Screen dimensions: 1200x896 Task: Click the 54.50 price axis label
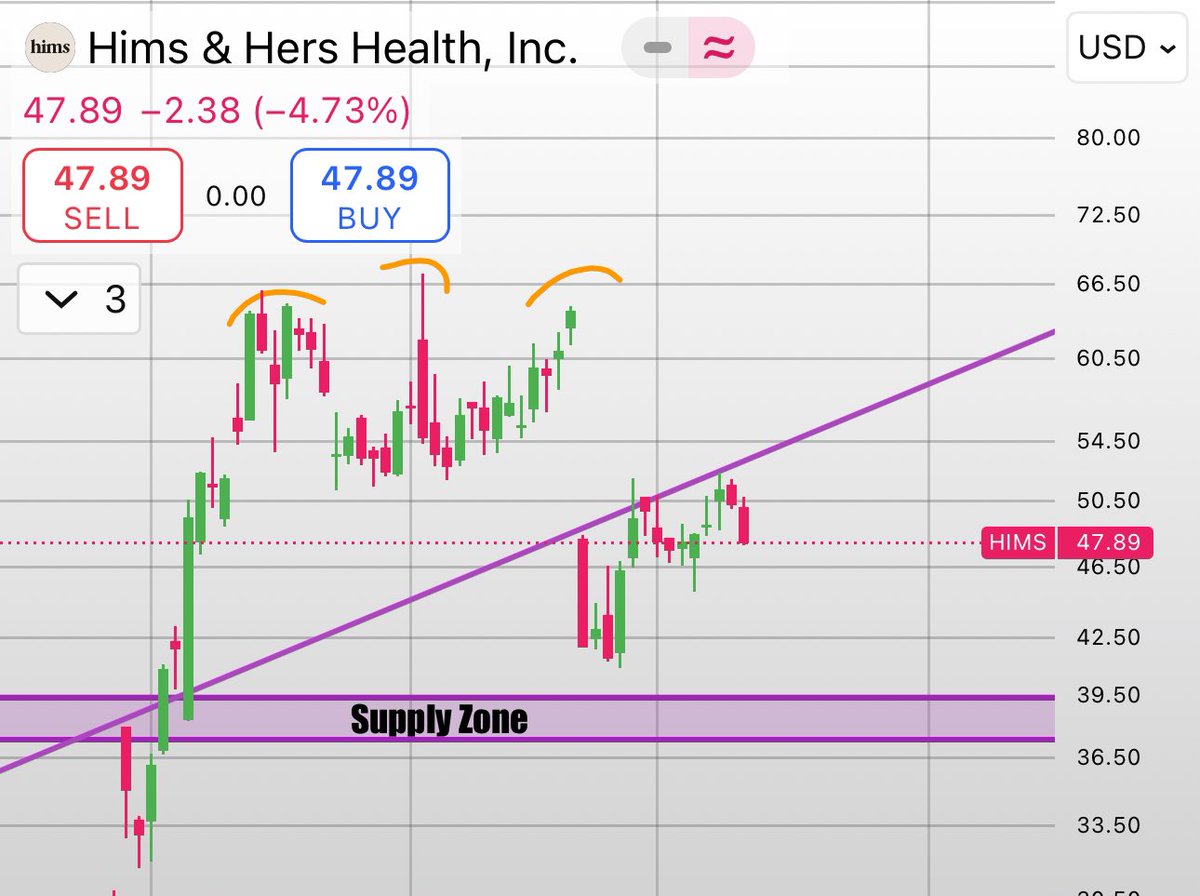[x=1108, y=441]
